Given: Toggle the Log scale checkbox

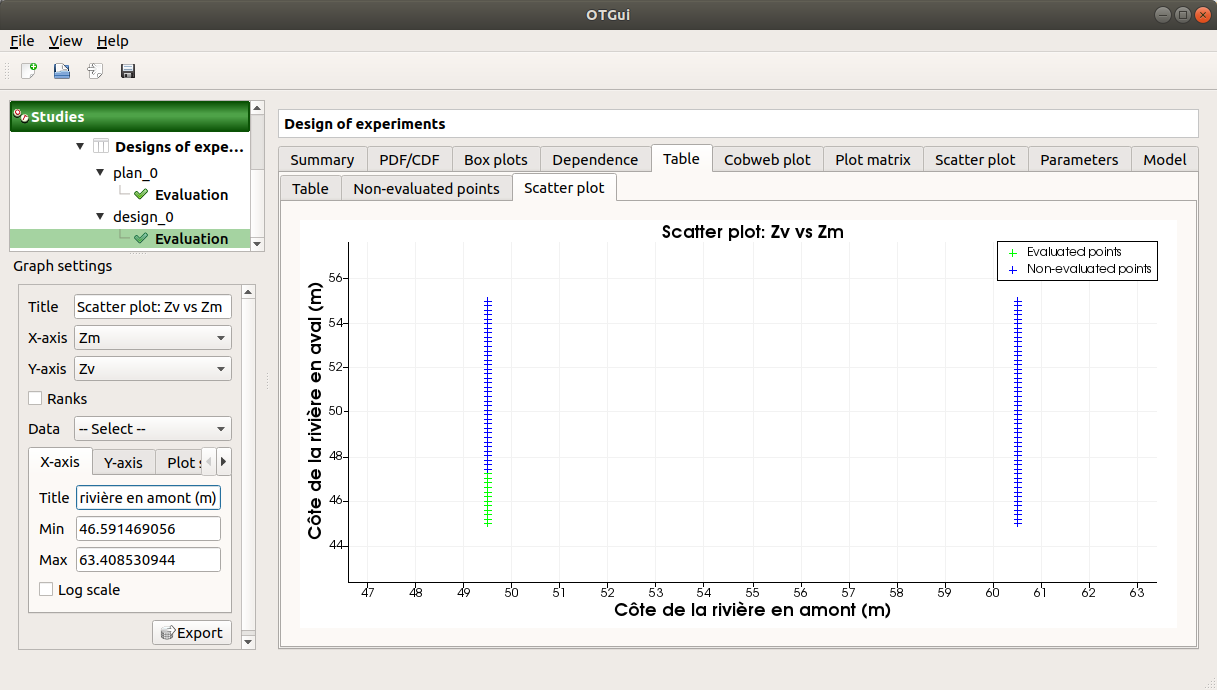Looking at the screenshot, I should pos(46,590).
